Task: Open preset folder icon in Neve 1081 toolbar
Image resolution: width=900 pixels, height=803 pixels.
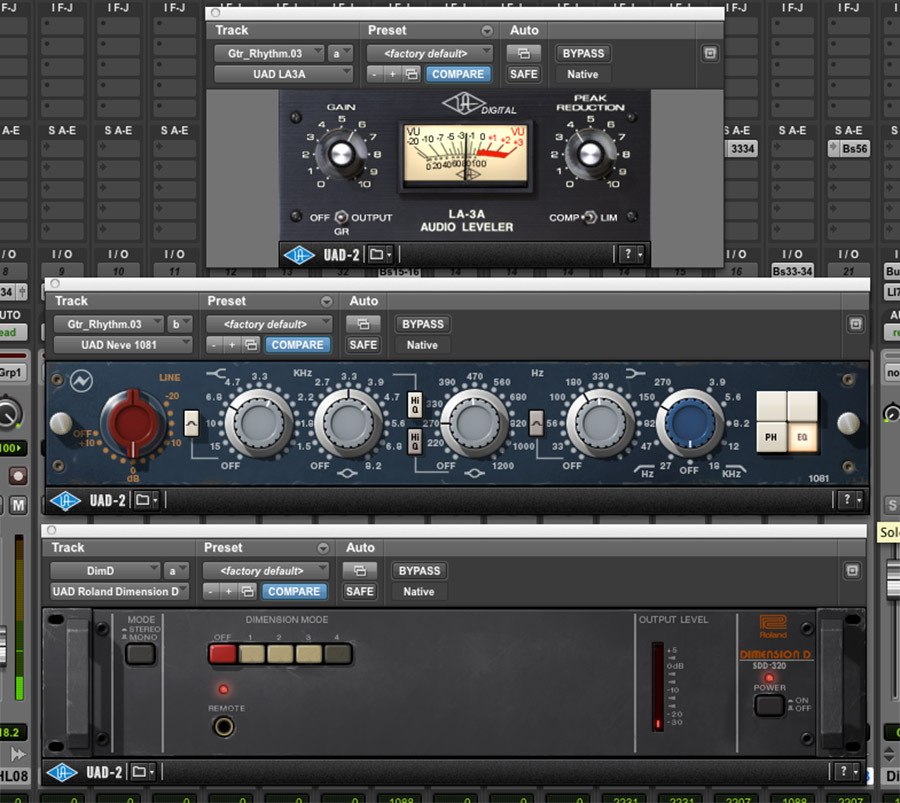Action: (x=146, y=501)
